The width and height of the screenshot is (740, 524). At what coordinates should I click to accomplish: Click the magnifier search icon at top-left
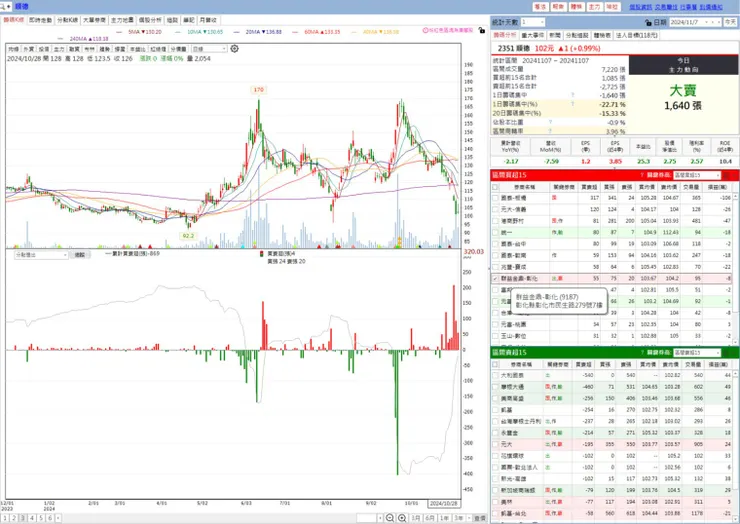tap(3, 7)
